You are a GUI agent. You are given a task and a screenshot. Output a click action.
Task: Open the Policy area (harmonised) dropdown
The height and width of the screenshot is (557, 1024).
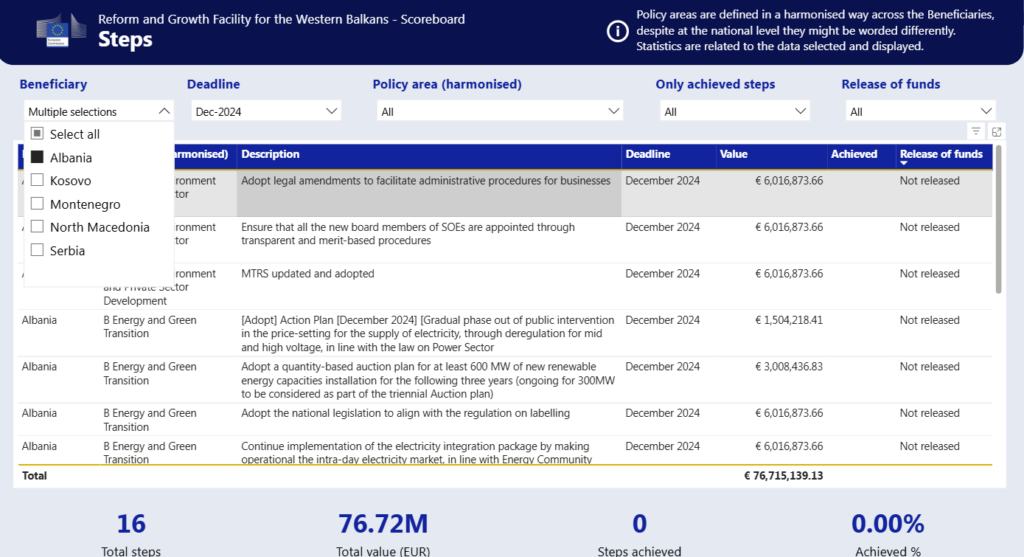tap(500, 112)
